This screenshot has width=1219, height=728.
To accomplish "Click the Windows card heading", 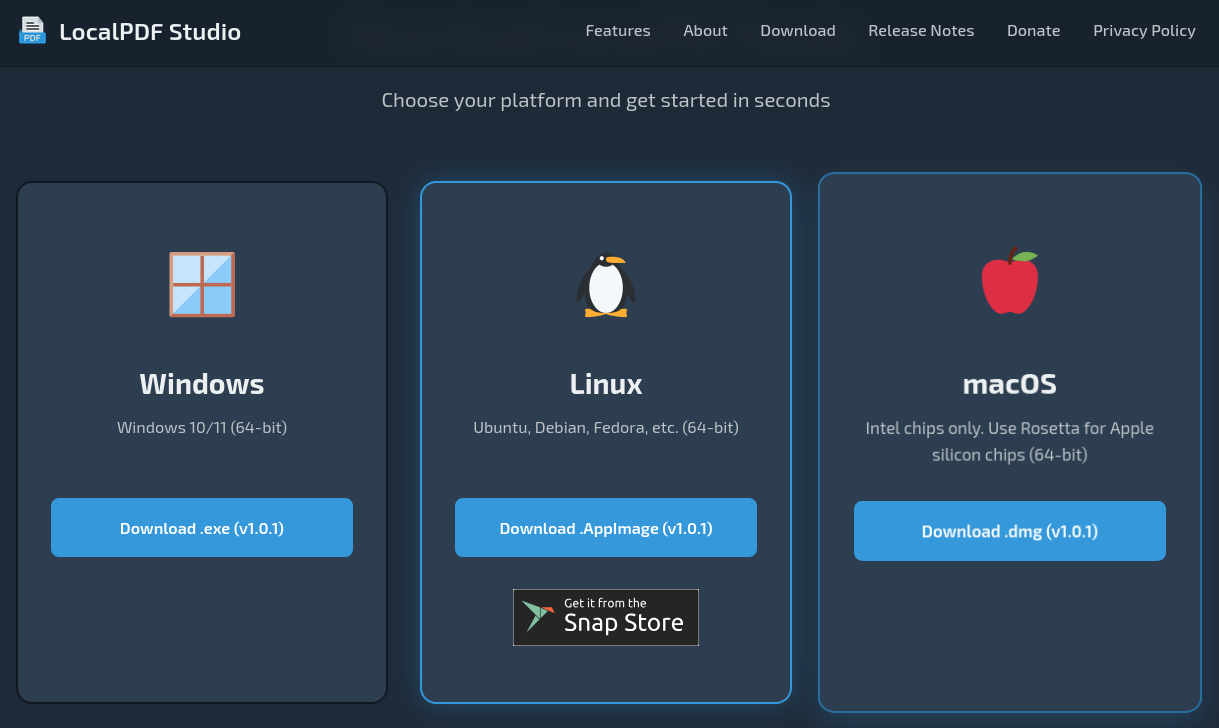I will 202,384.
